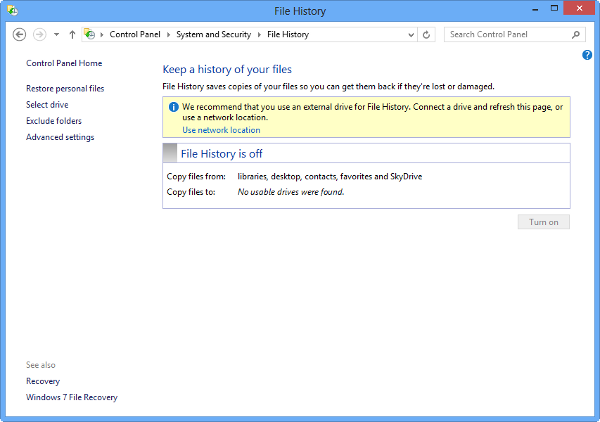Click the Back navigation arrow
This screenshot has width=600, height=422.
[19, 34]
